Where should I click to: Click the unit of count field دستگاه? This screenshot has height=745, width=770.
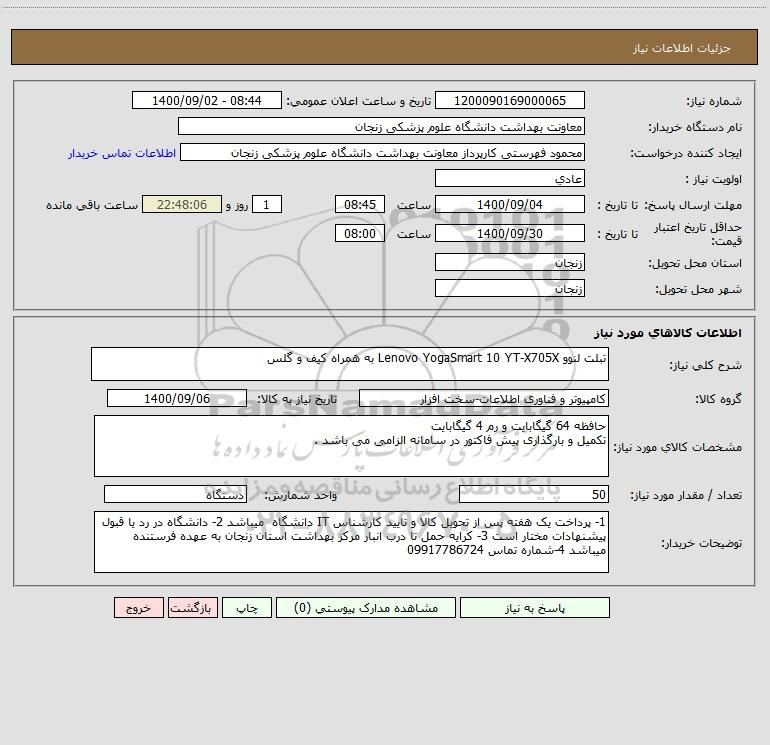click(175, 495)
